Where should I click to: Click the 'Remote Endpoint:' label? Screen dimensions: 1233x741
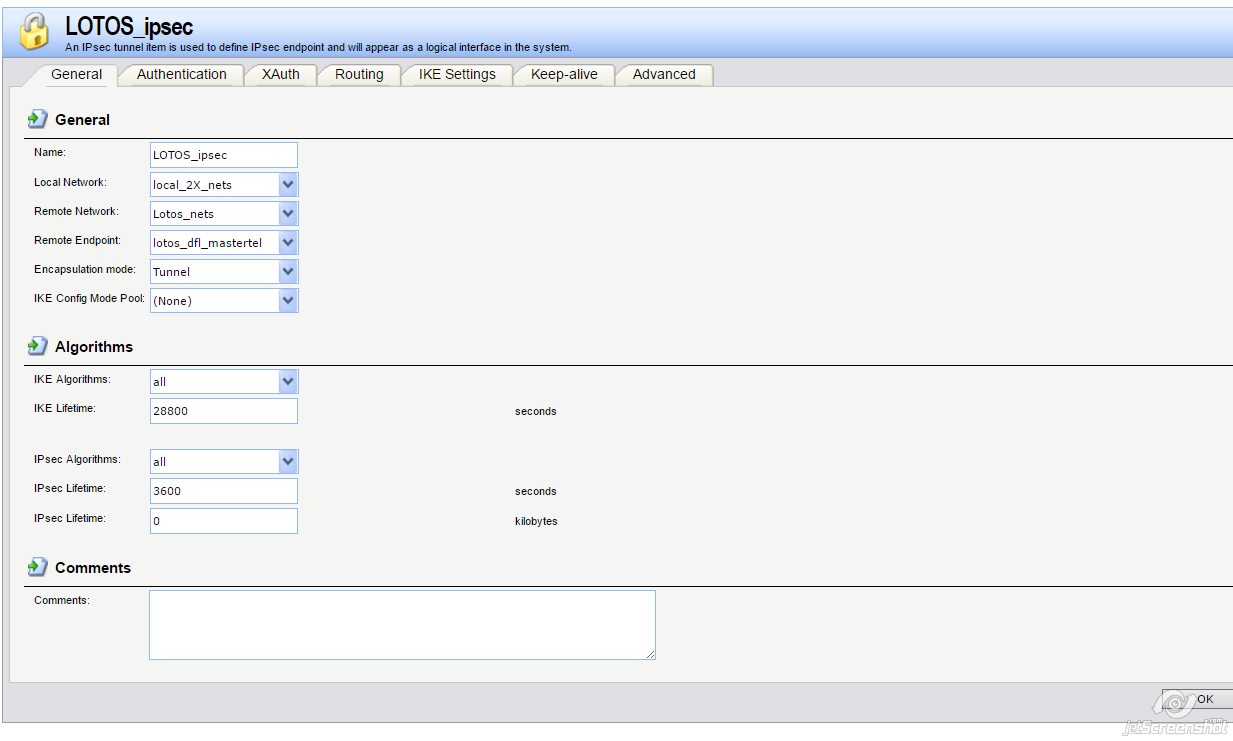coord(77,240)
